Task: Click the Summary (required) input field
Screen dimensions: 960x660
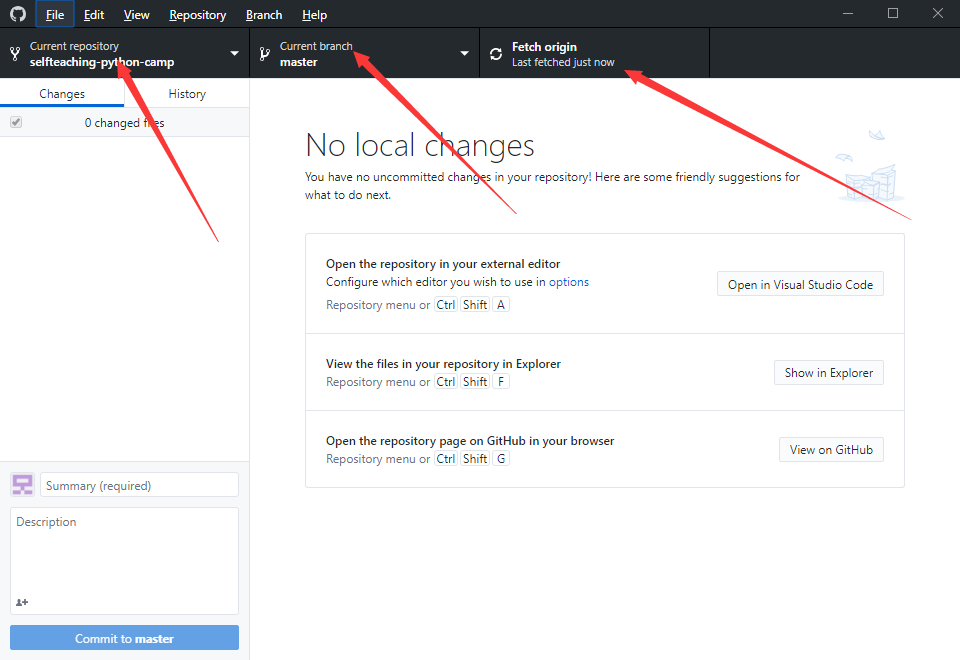Action: (x=140, y=485)
